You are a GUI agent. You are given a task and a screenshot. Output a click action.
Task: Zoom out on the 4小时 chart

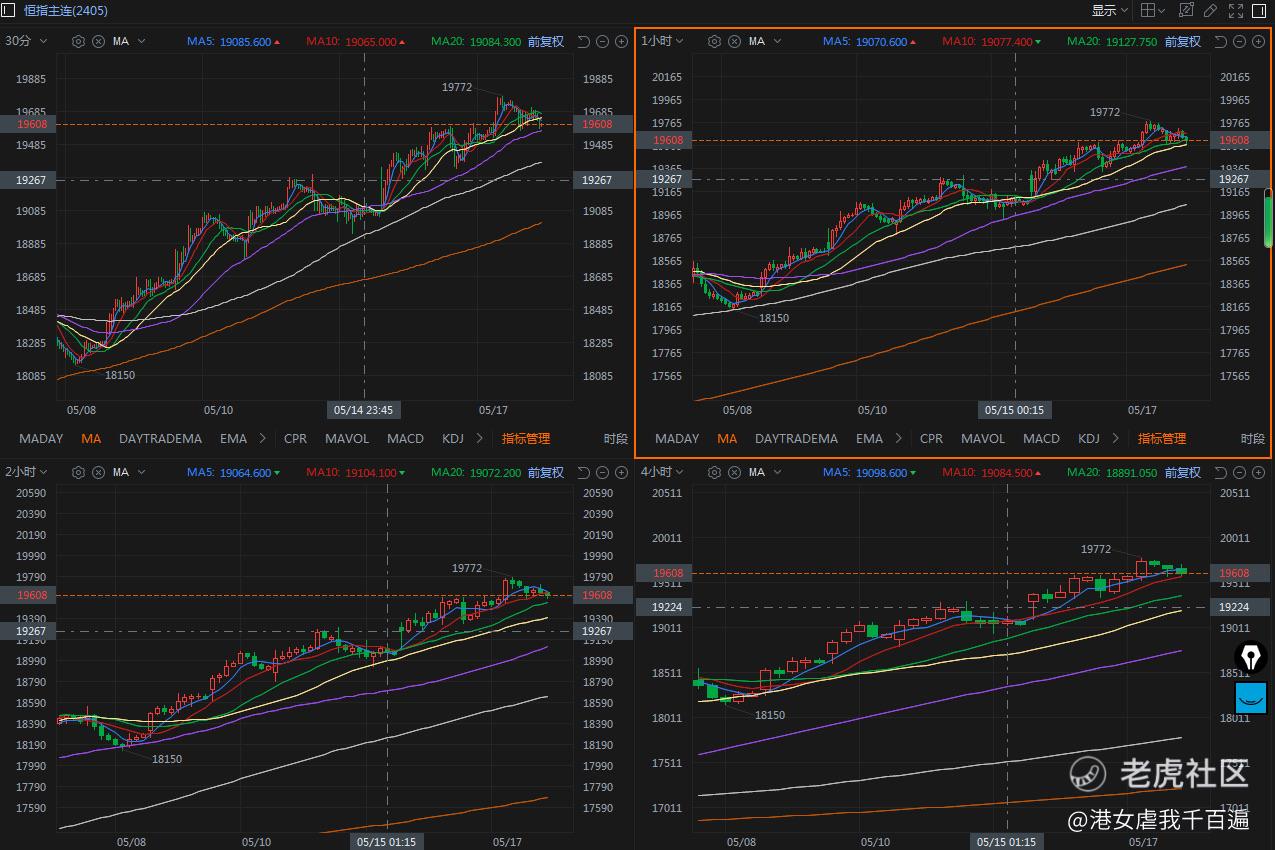pyautogui.click(x=1239, y=472)
